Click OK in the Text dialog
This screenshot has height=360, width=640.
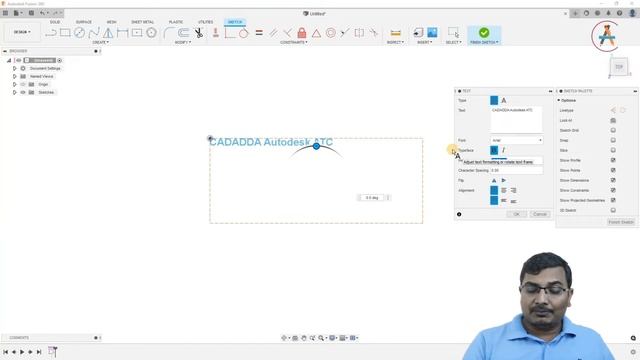516,214
